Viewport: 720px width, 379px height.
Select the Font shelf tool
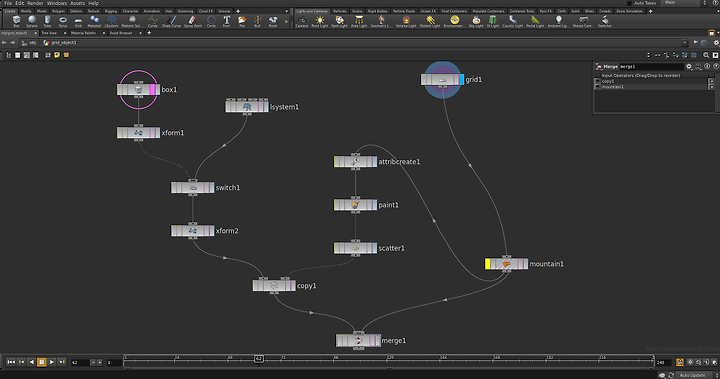pos(226,21)
